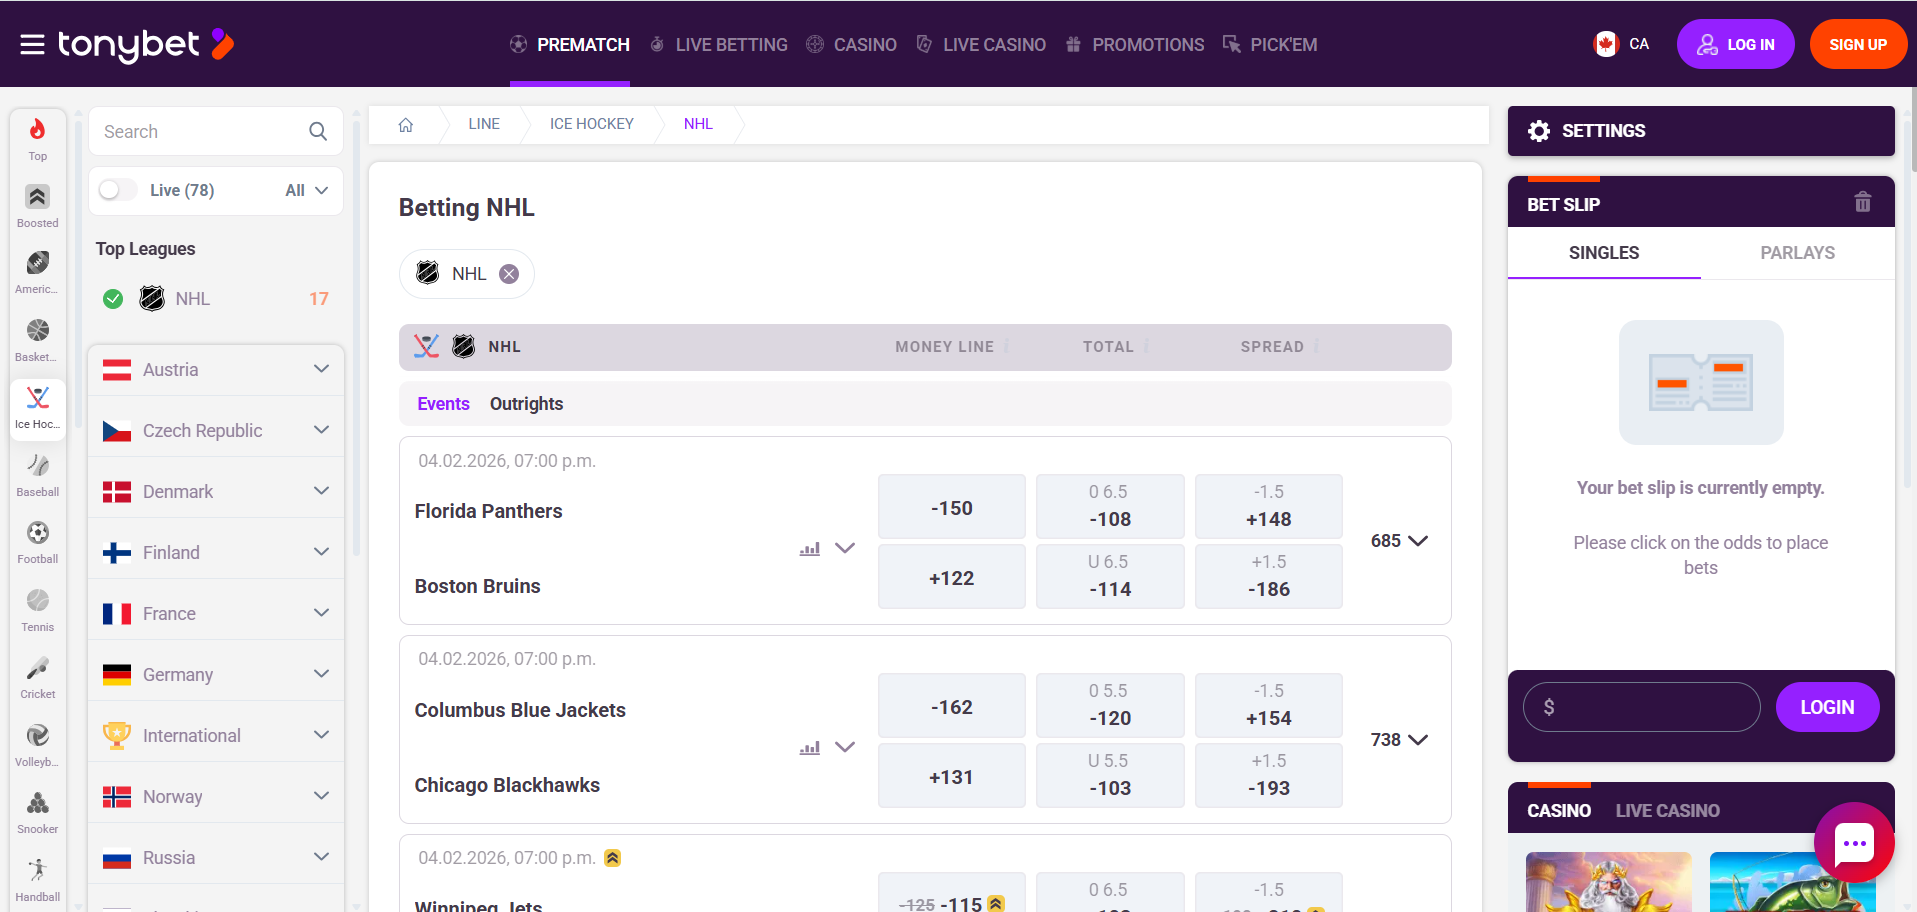Clear the bet slip with trash icon
Viewport: 1917px width, 912px height.
click(x=1862, y=202)
